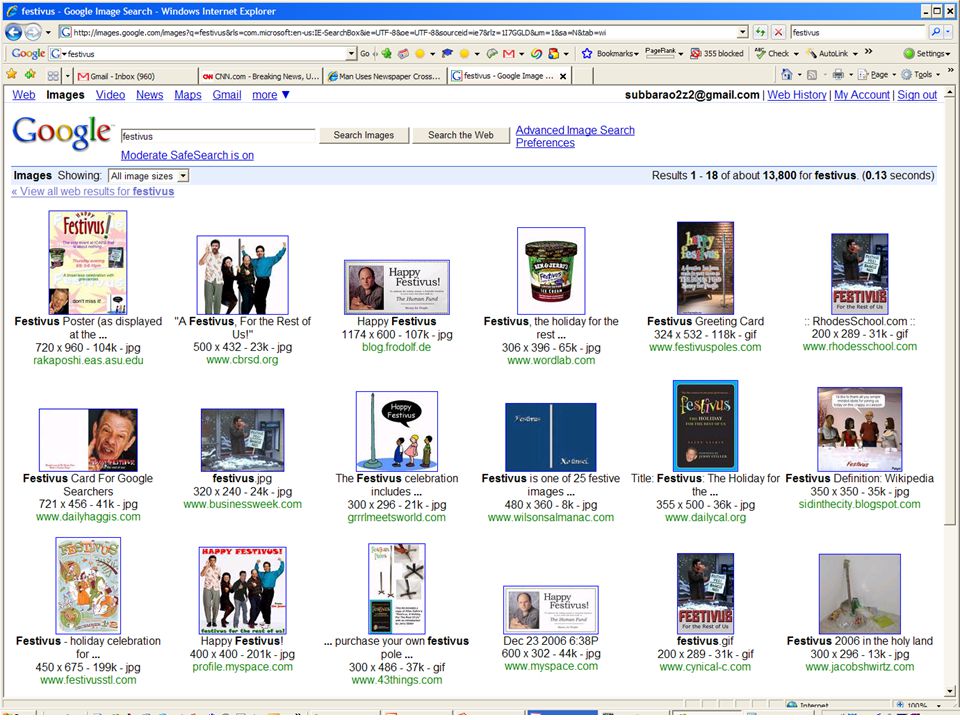Open the Video link in the Google nav
The image size is (960, 720).
pos(110,95)
